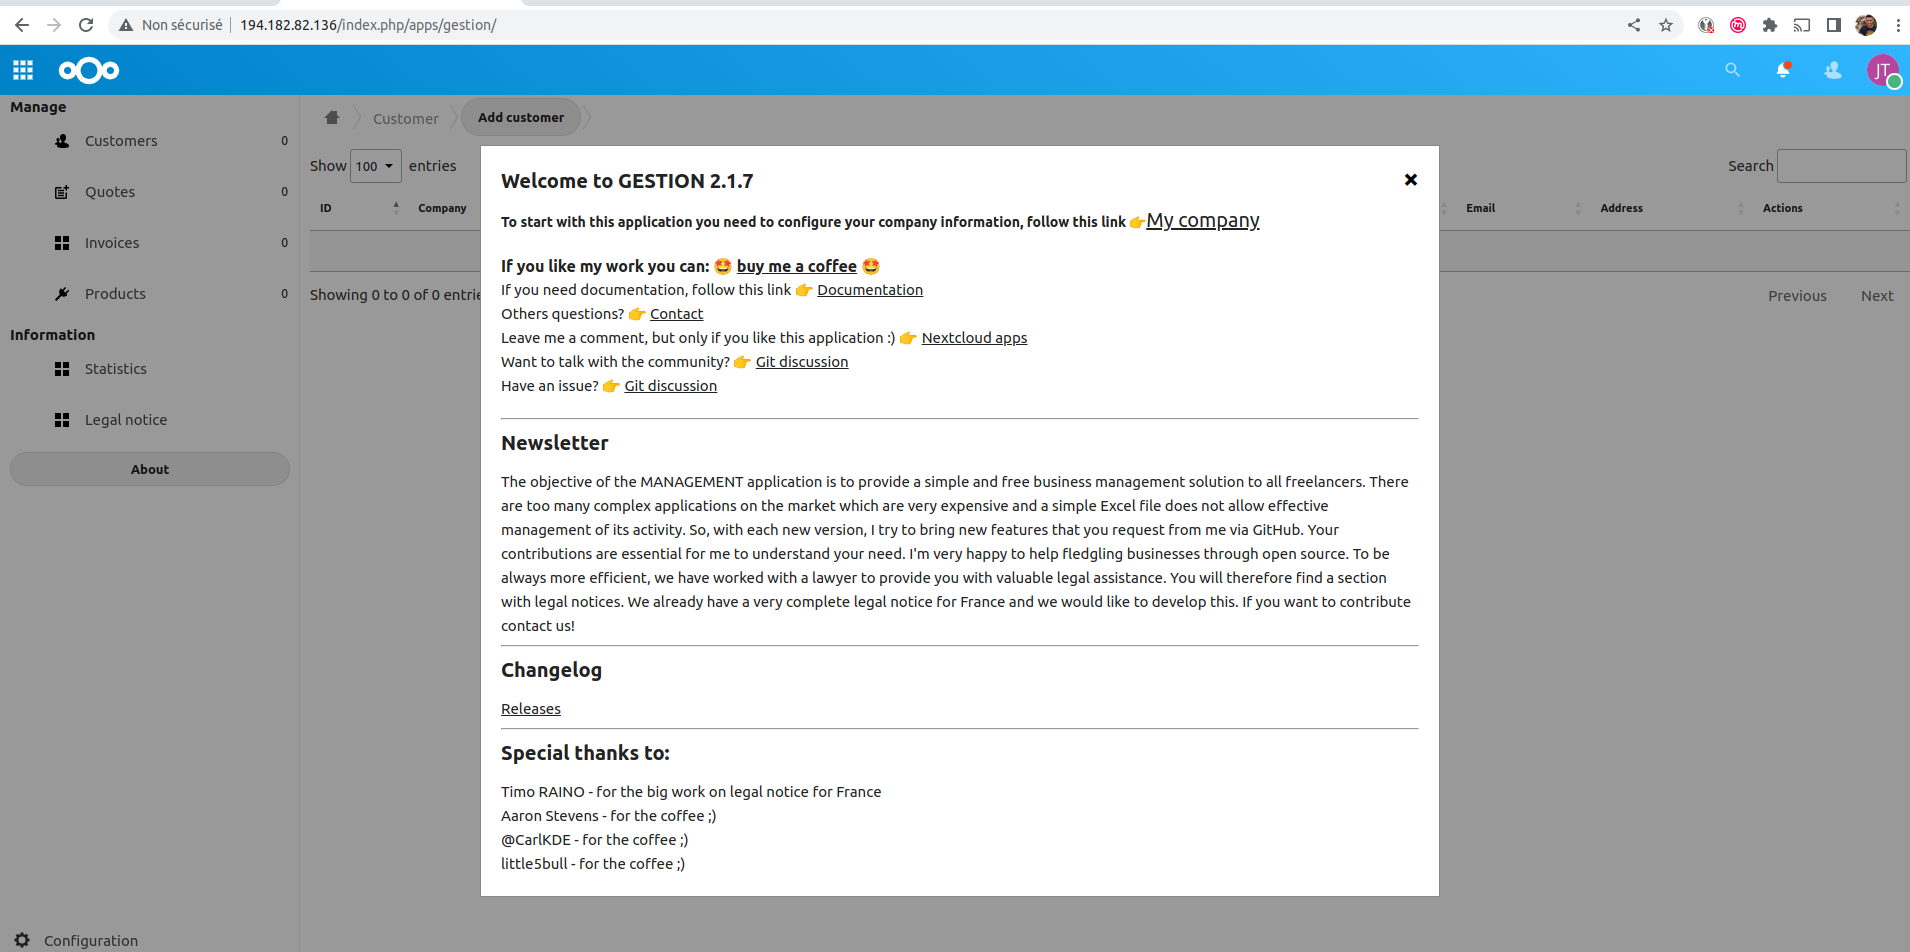Click 'Showing 0 to 0 of 0 entries' text
The height and width of the screenshot is (952, 1910).
click(x=395, y=295)
